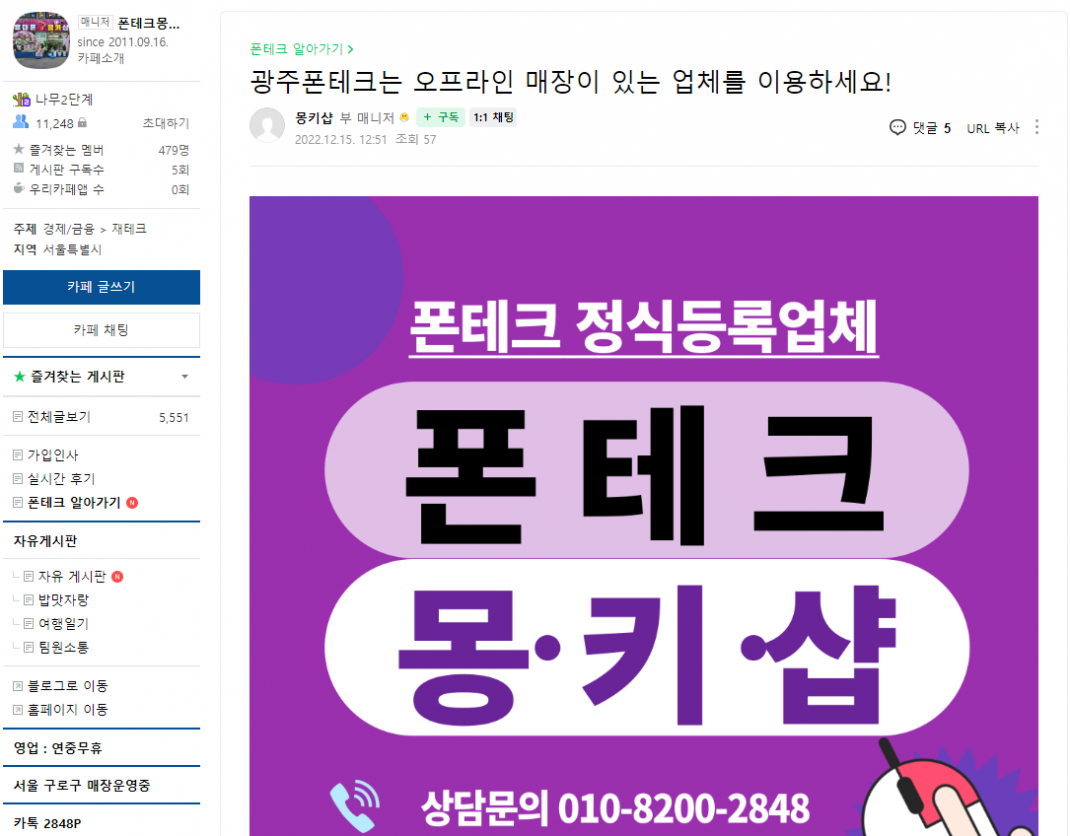Toggle subscription with the 구독 button

coord(440,117)
